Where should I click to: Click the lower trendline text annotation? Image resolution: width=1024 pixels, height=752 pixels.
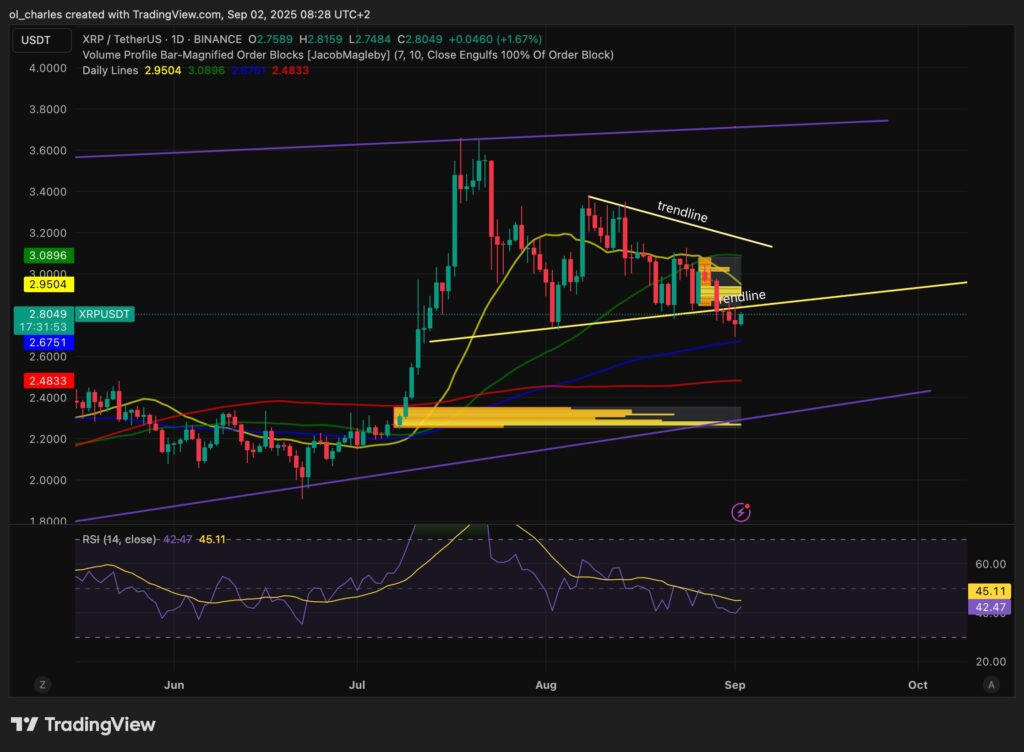741,295
